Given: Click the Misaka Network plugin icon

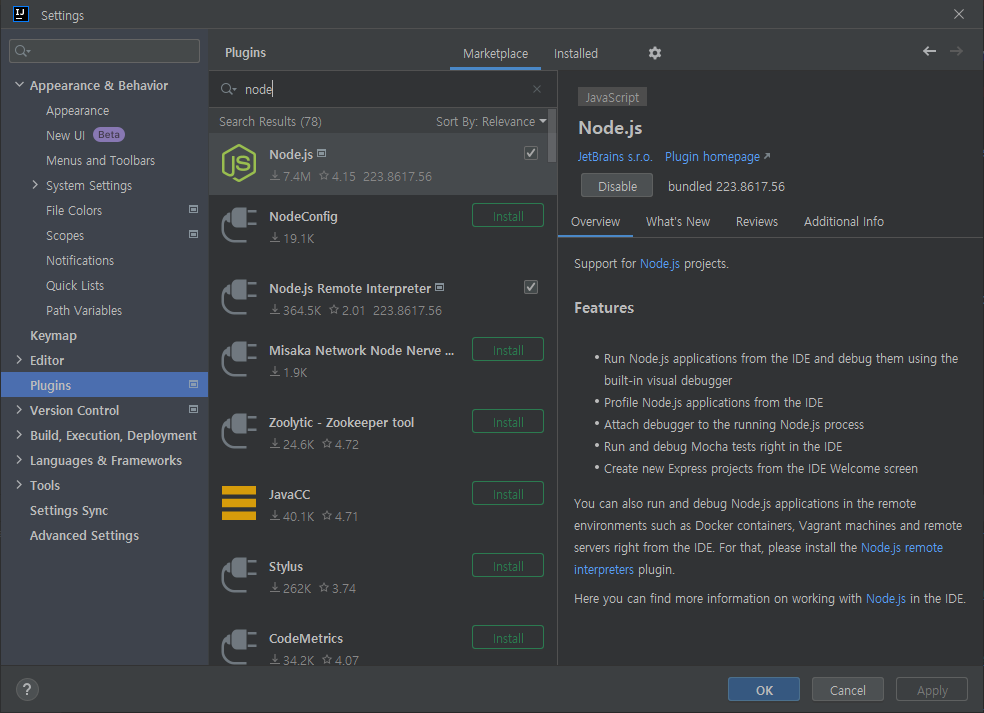Looking at the screenshot, I should click(x=238, y=359).
